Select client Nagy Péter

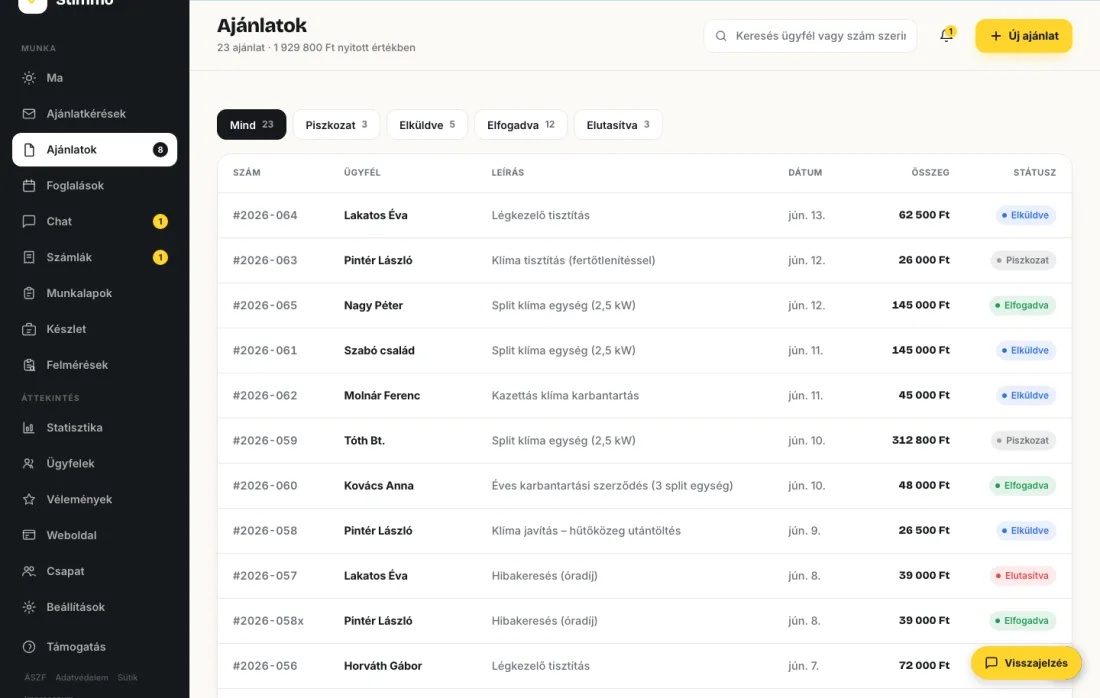tap(373, 305)
